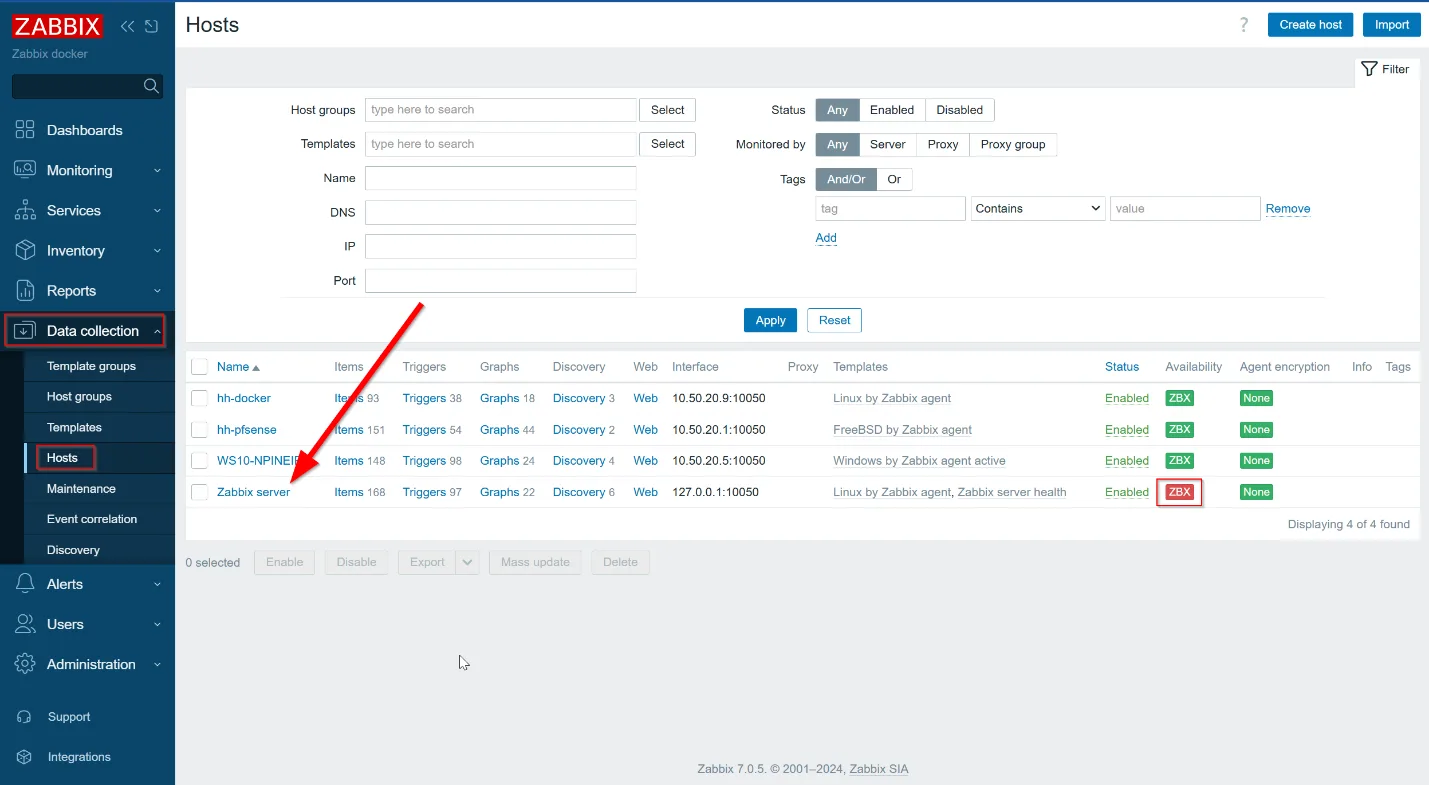The width and height of the screenshot is (1429, 785).
Task: Open the Contains tag operator dropdown
Action: pos(1038,209)
